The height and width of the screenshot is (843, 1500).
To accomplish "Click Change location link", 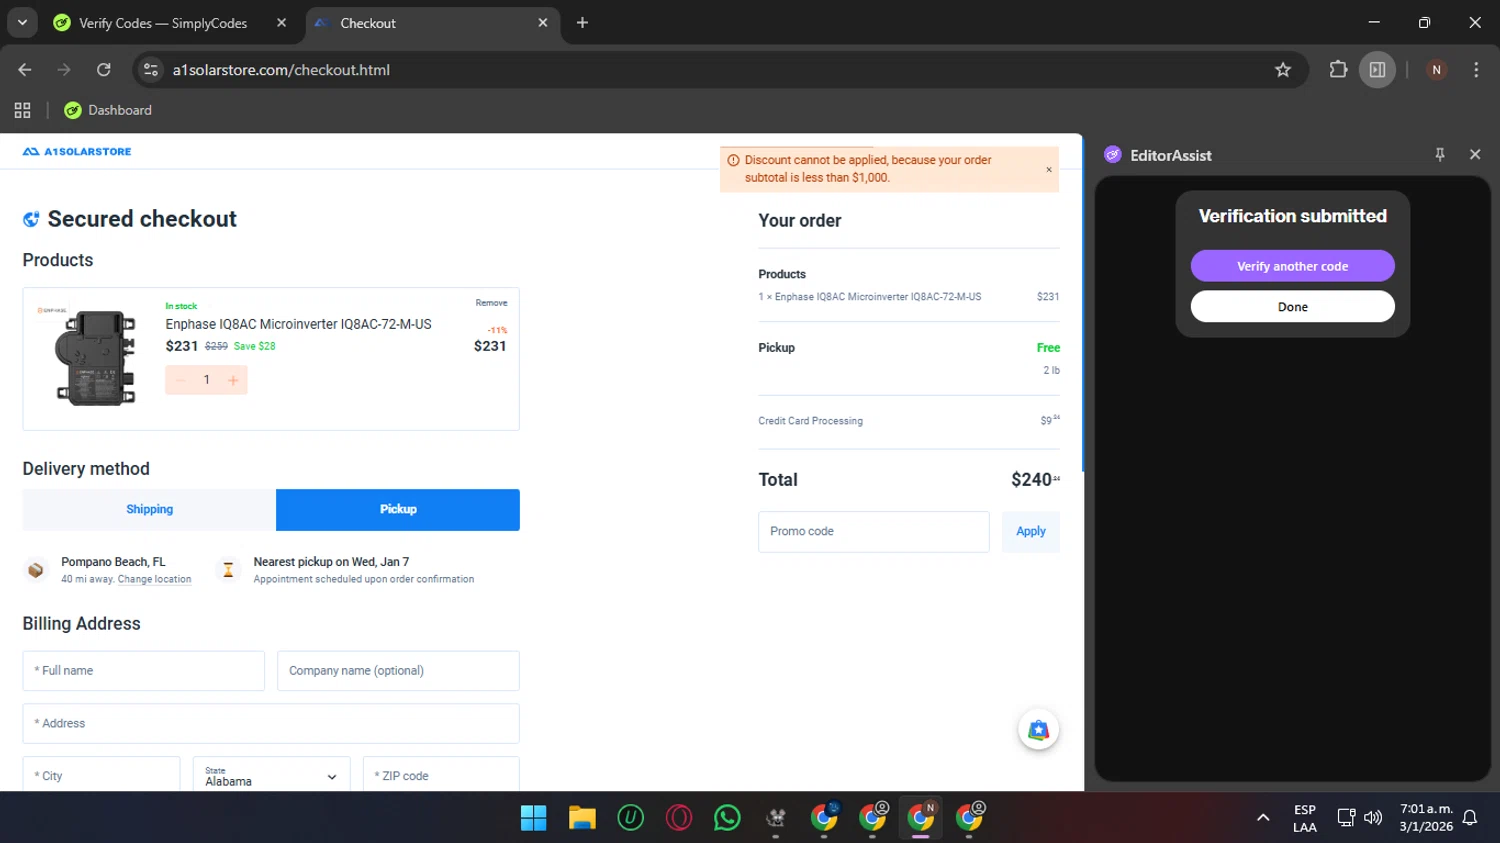I will (154, 580).
